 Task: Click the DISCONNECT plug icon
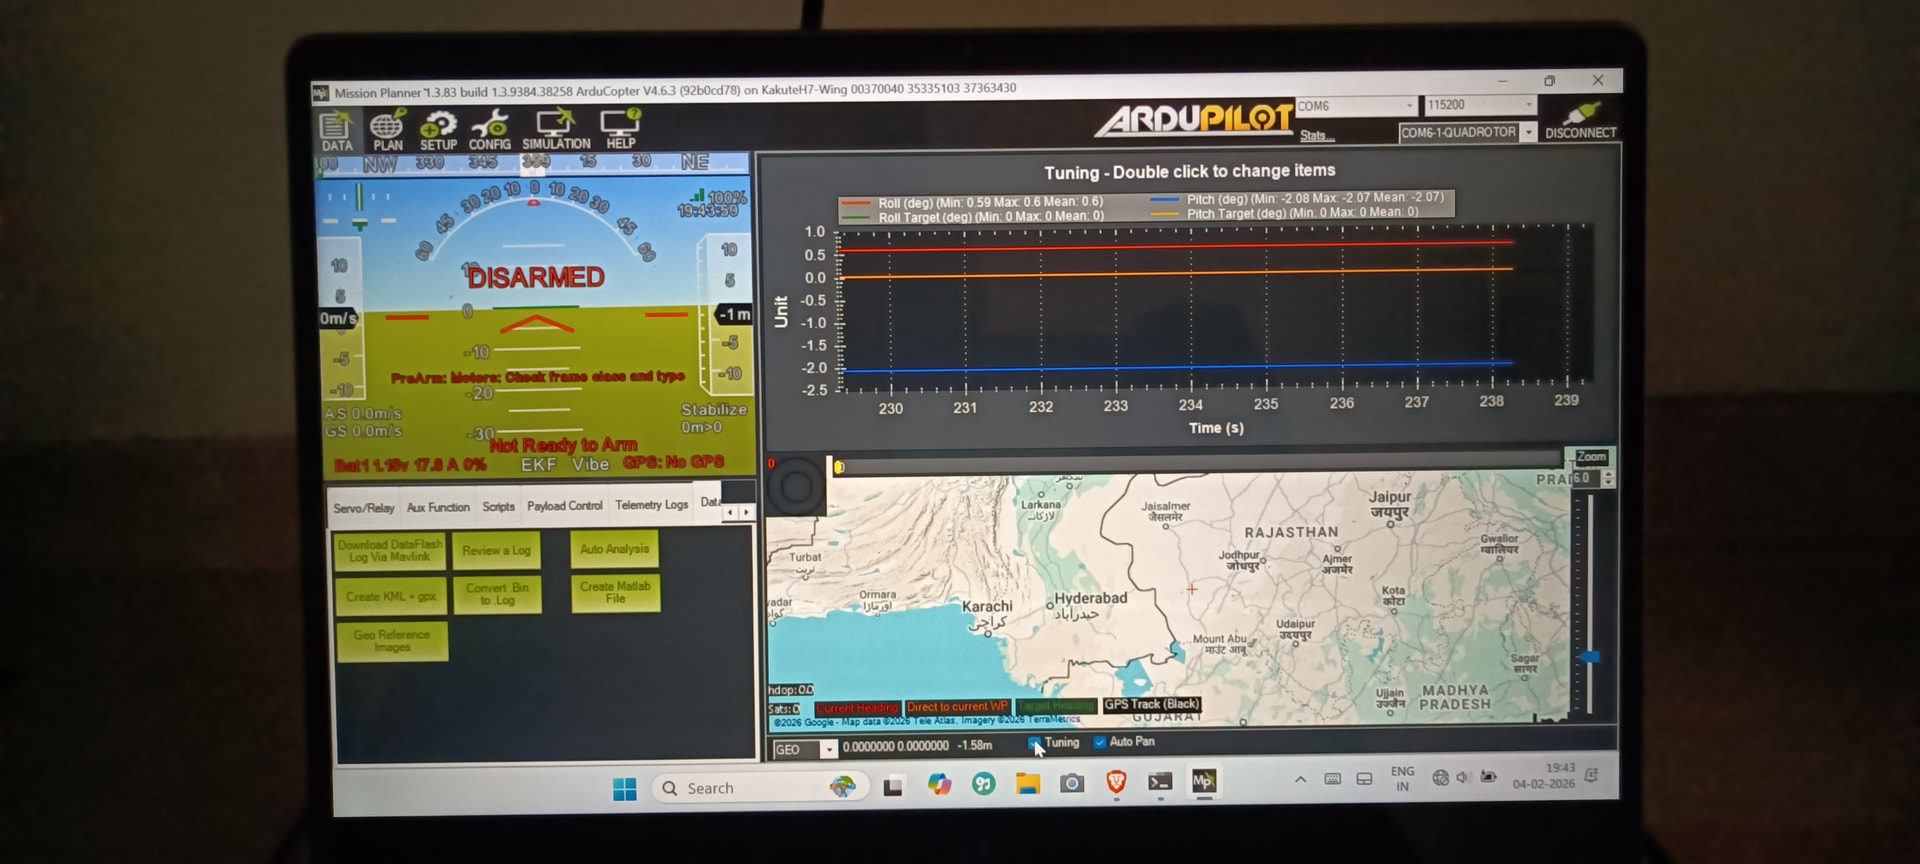(x=1580, y=119)
